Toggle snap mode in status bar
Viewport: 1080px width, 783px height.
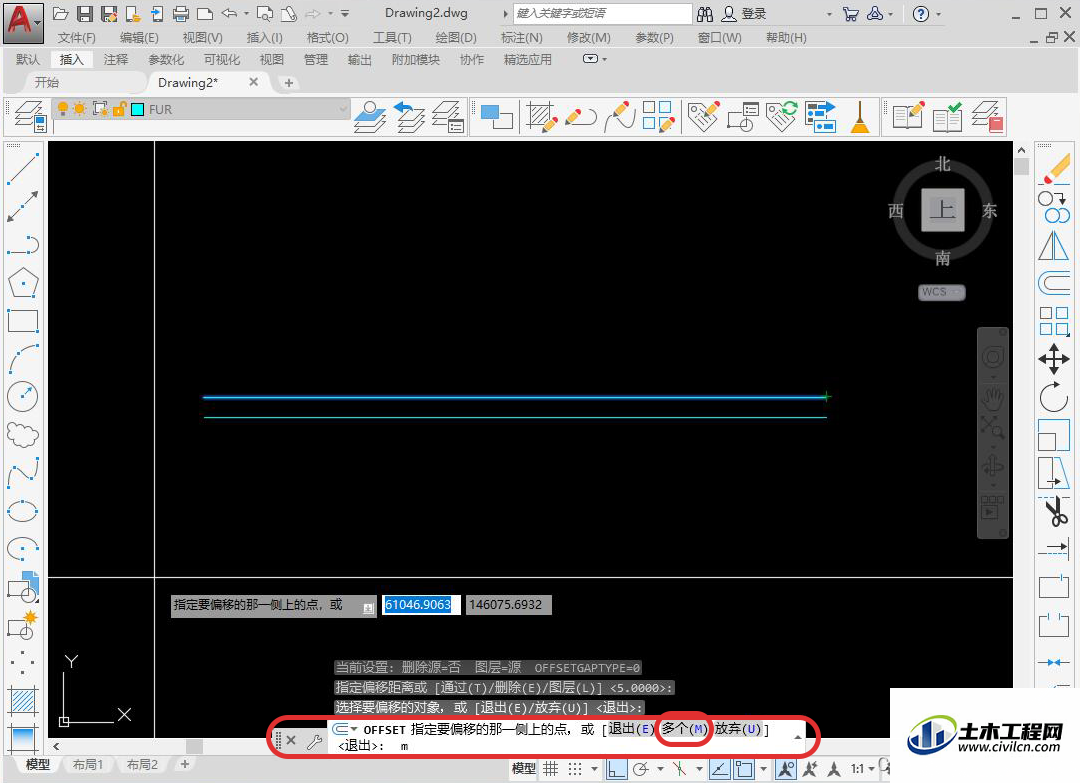pyautogui.click(x=575, y=769)
